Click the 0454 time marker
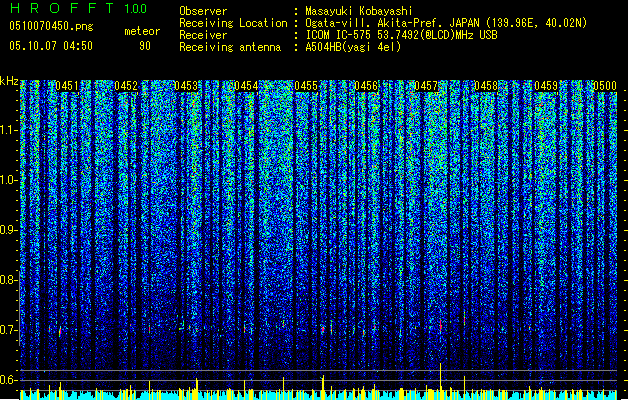The image size is (629, 400). pyautogui.click(x=246, y=86)
